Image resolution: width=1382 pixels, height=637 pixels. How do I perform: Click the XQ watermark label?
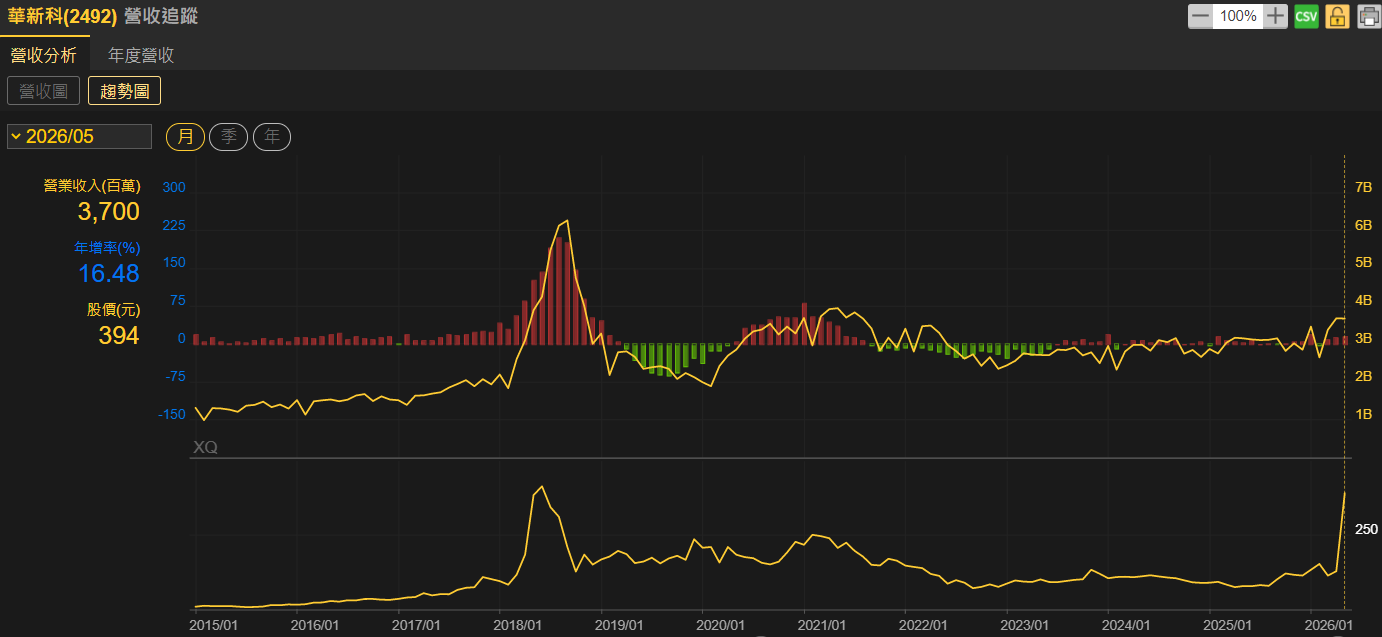(x=205, y=448)
